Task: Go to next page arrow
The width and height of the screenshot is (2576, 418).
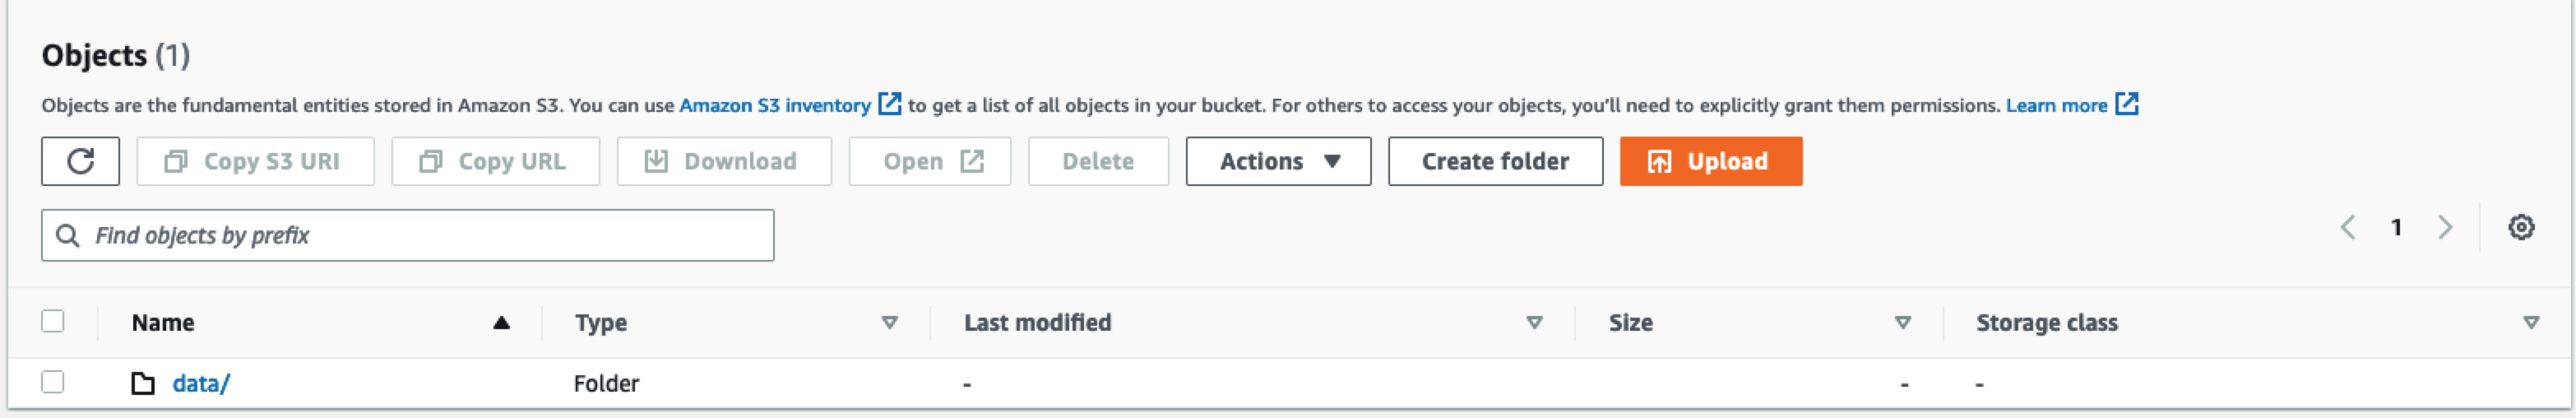Action: [2445, 227]
